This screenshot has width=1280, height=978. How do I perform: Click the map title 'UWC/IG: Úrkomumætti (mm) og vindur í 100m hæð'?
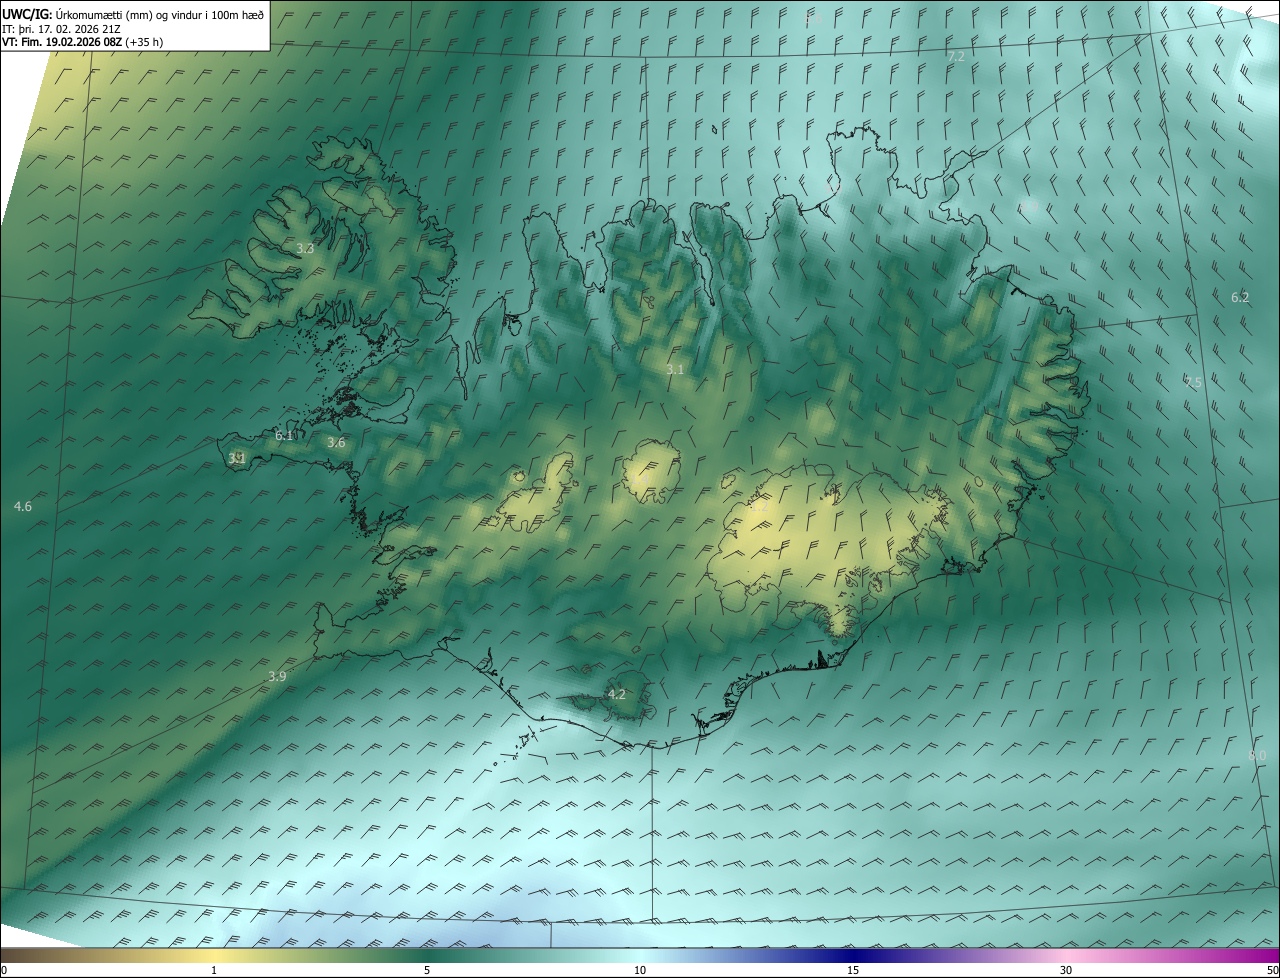pyautogui.click(x=133, y=14)
